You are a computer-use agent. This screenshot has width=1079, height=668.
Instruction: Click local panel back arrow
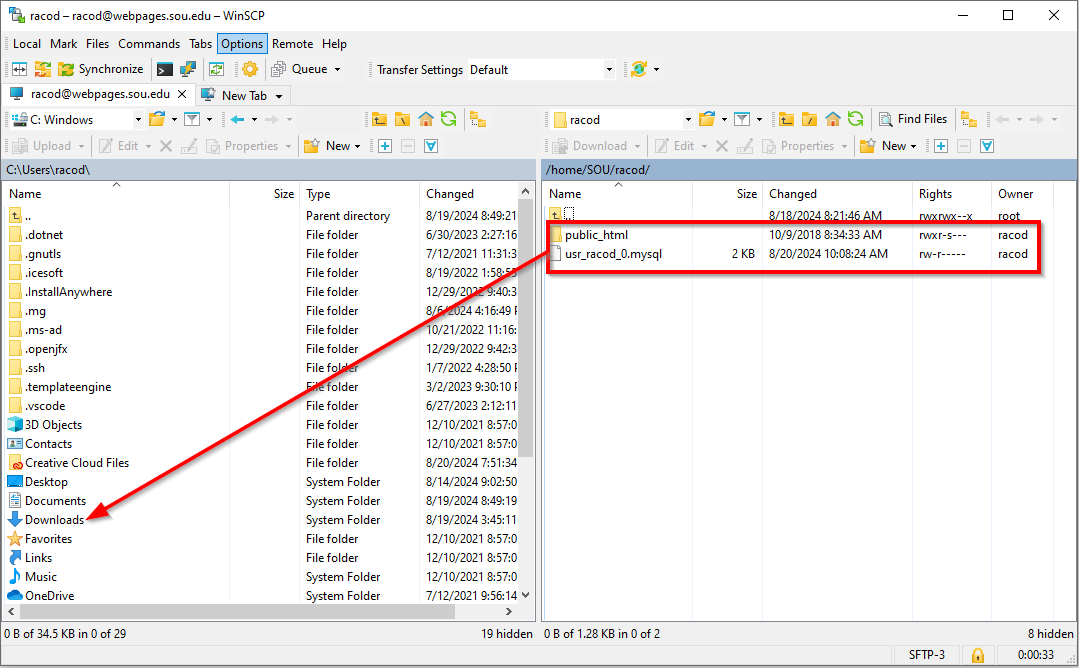coord(237,120)
